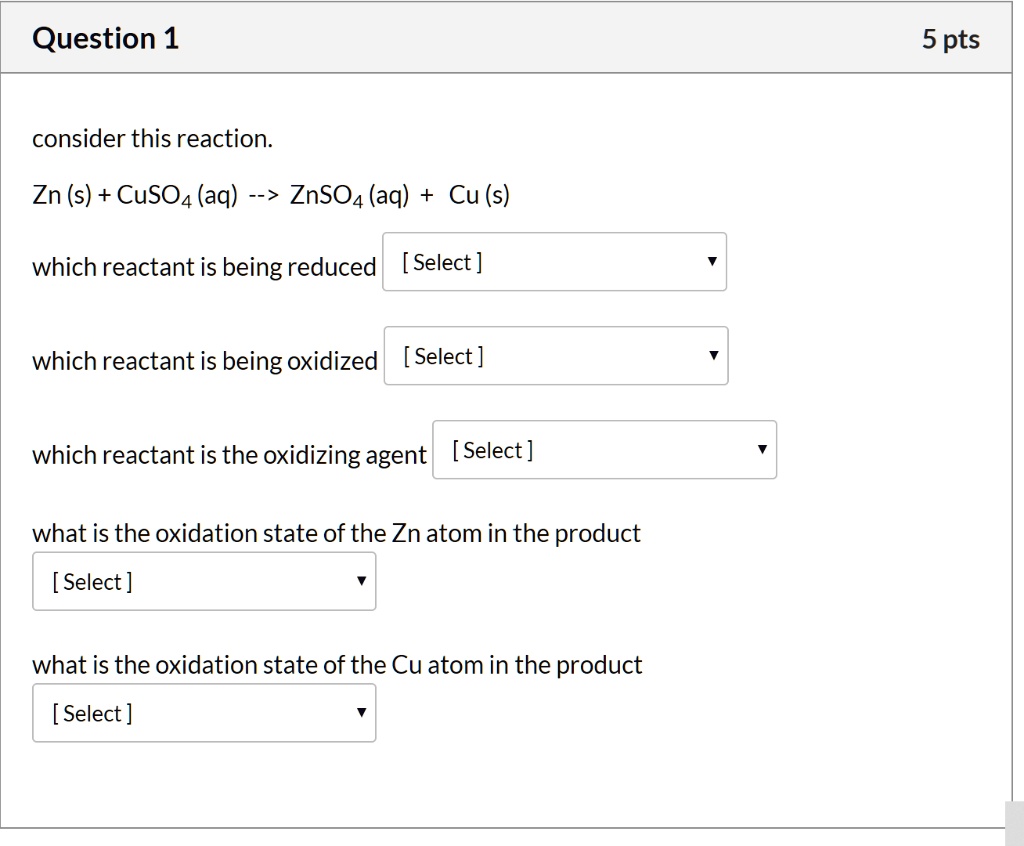Click the Question 1 header

[x=105, y=38]
